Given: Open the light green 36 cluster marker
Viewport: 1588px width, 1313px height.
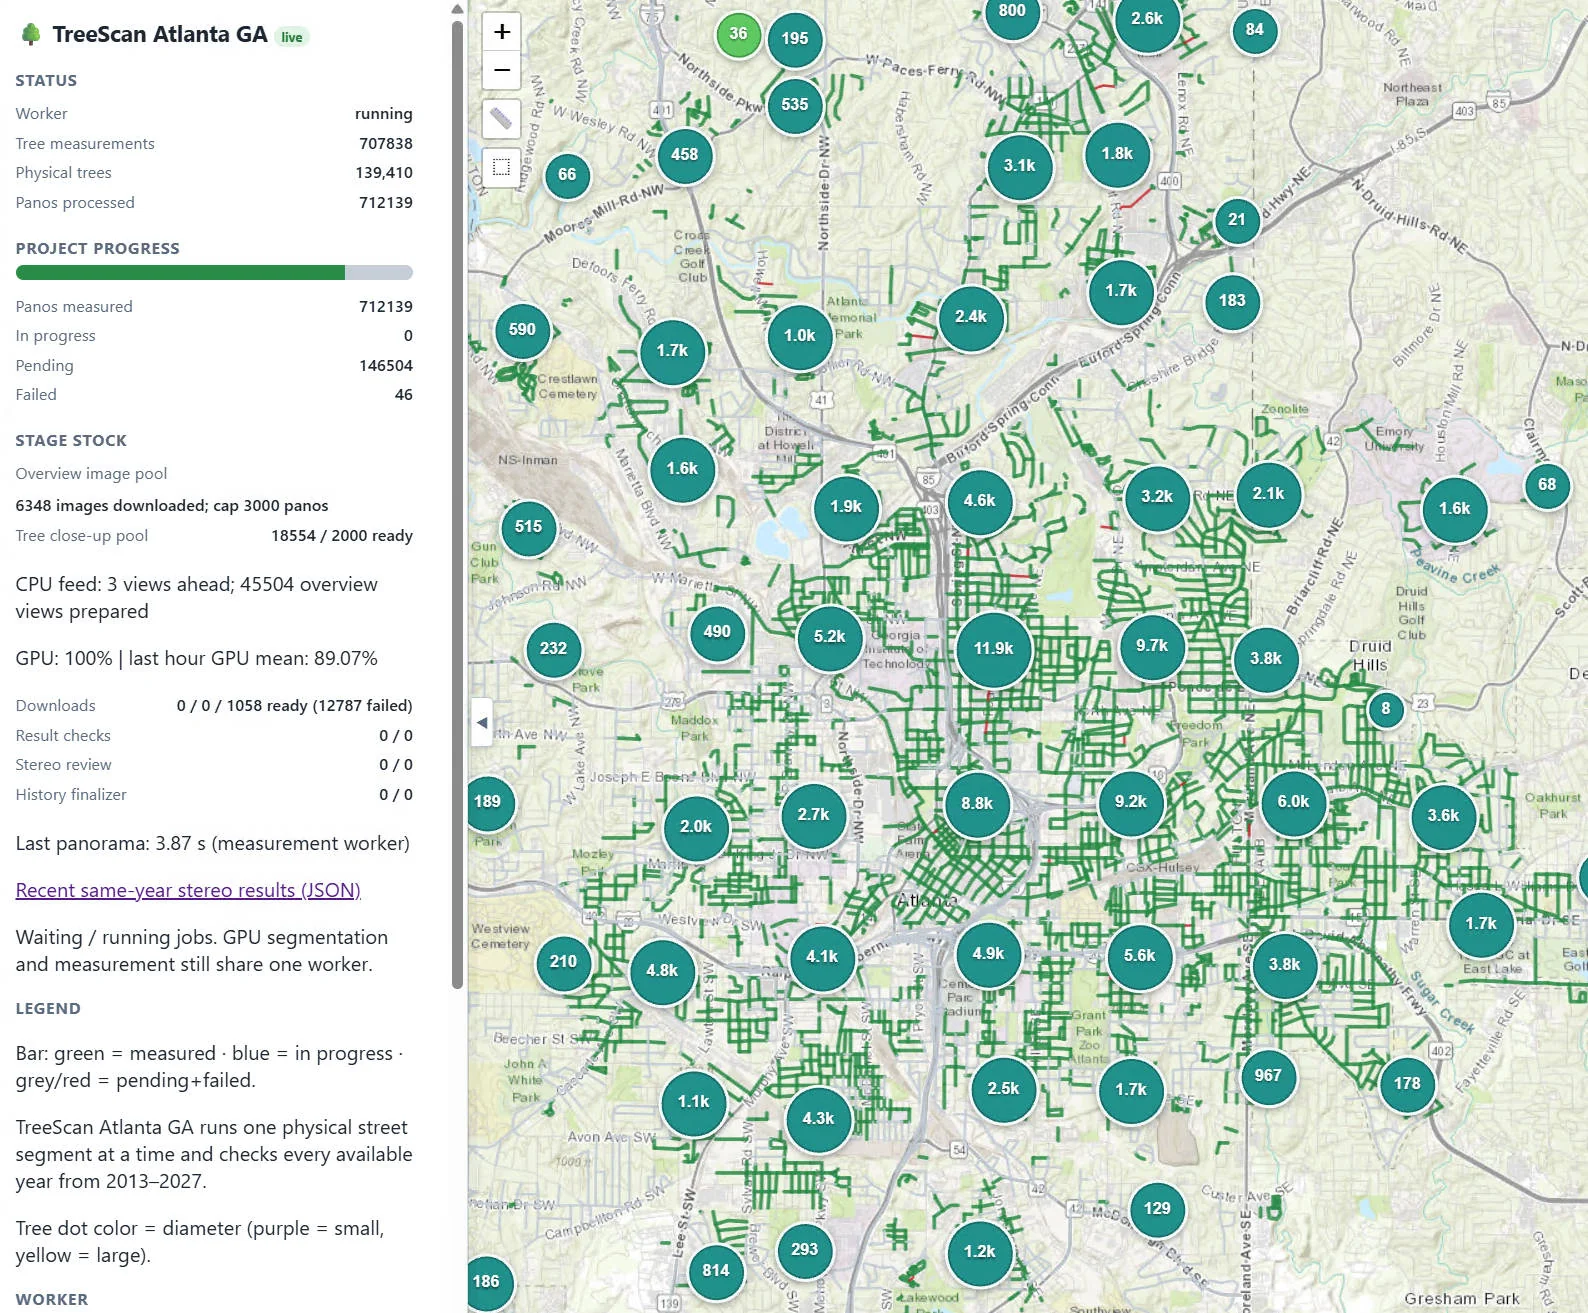Looking at the screenshot, I should pyautogui.click(x=738, y=34).
